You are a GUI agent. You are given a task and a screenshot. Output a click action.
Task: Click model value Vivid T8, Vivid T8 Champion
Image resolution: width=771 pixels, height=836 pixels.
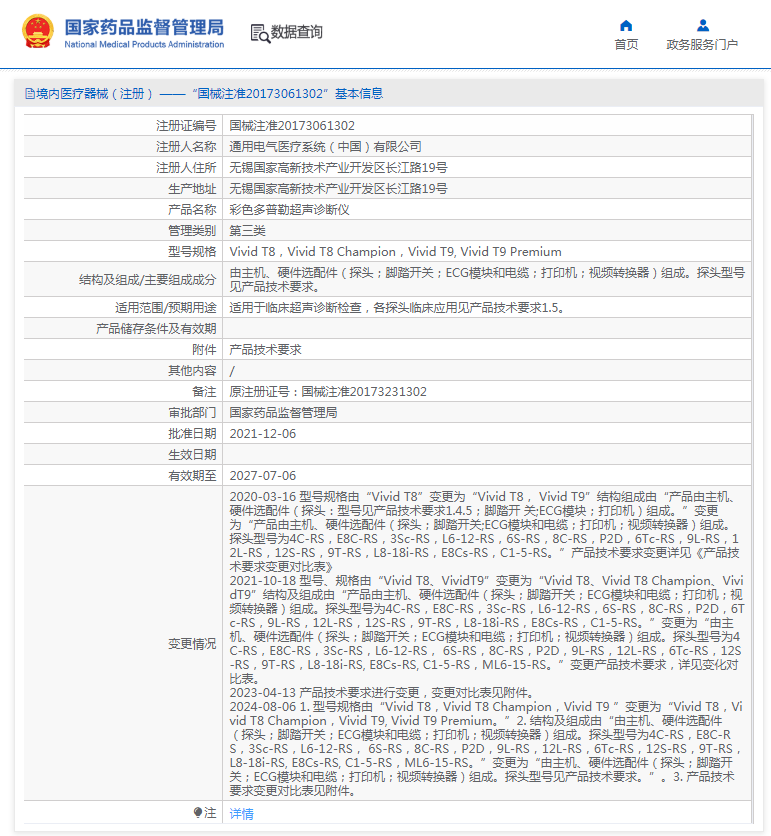click(396, 252)
